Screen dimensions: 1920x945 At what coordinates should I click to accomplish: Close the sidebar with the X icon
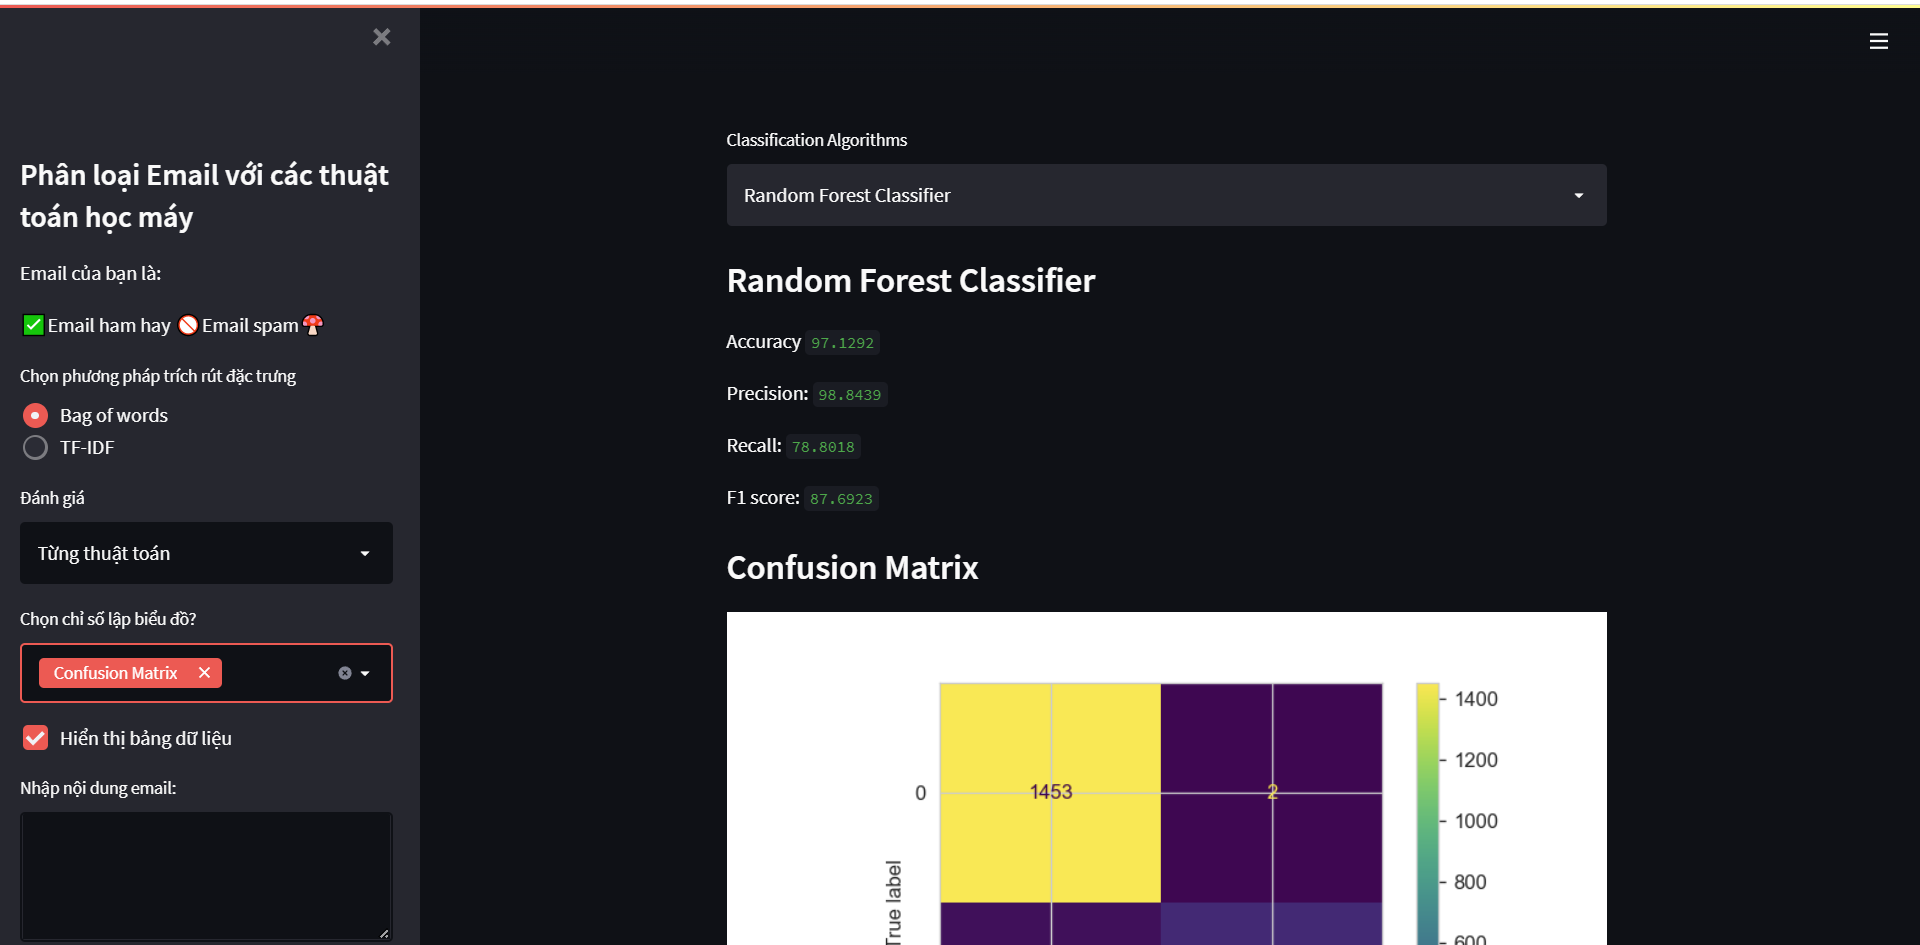[381, 37]
